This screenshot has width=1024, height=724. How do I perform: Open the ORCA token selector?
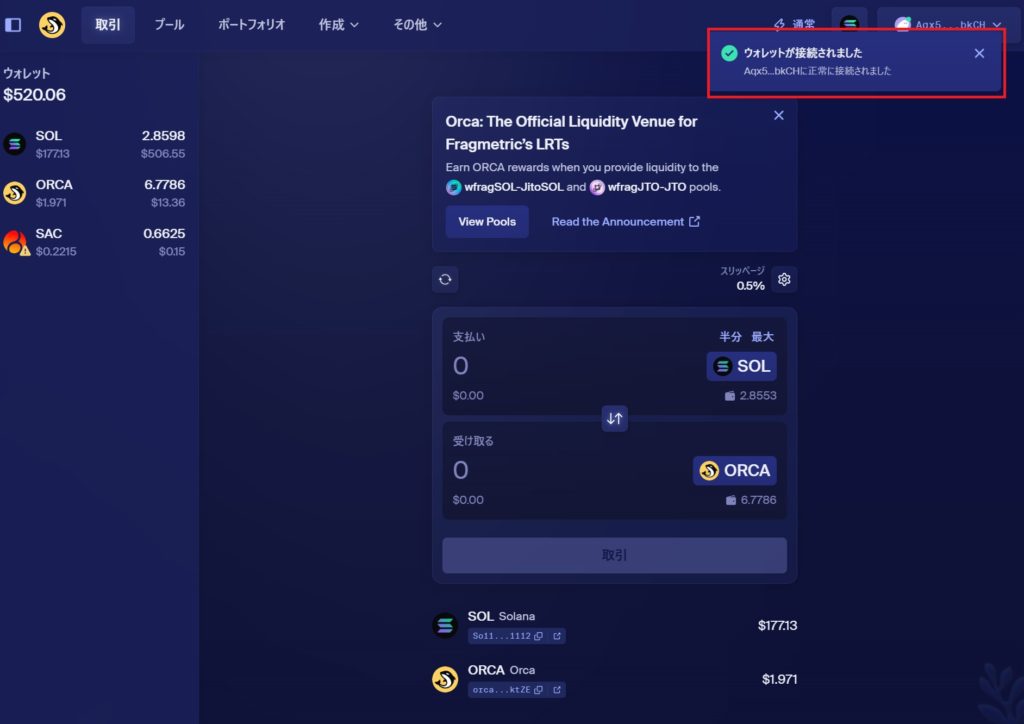[734, 471]
